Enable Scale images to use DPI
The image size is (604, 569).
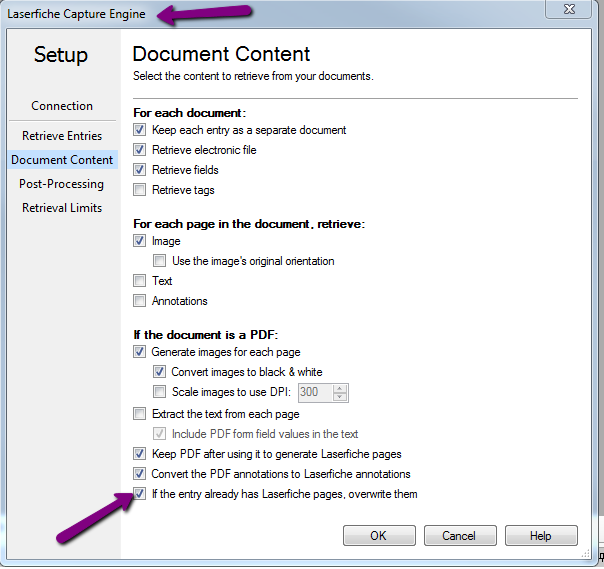pos(159,392)
